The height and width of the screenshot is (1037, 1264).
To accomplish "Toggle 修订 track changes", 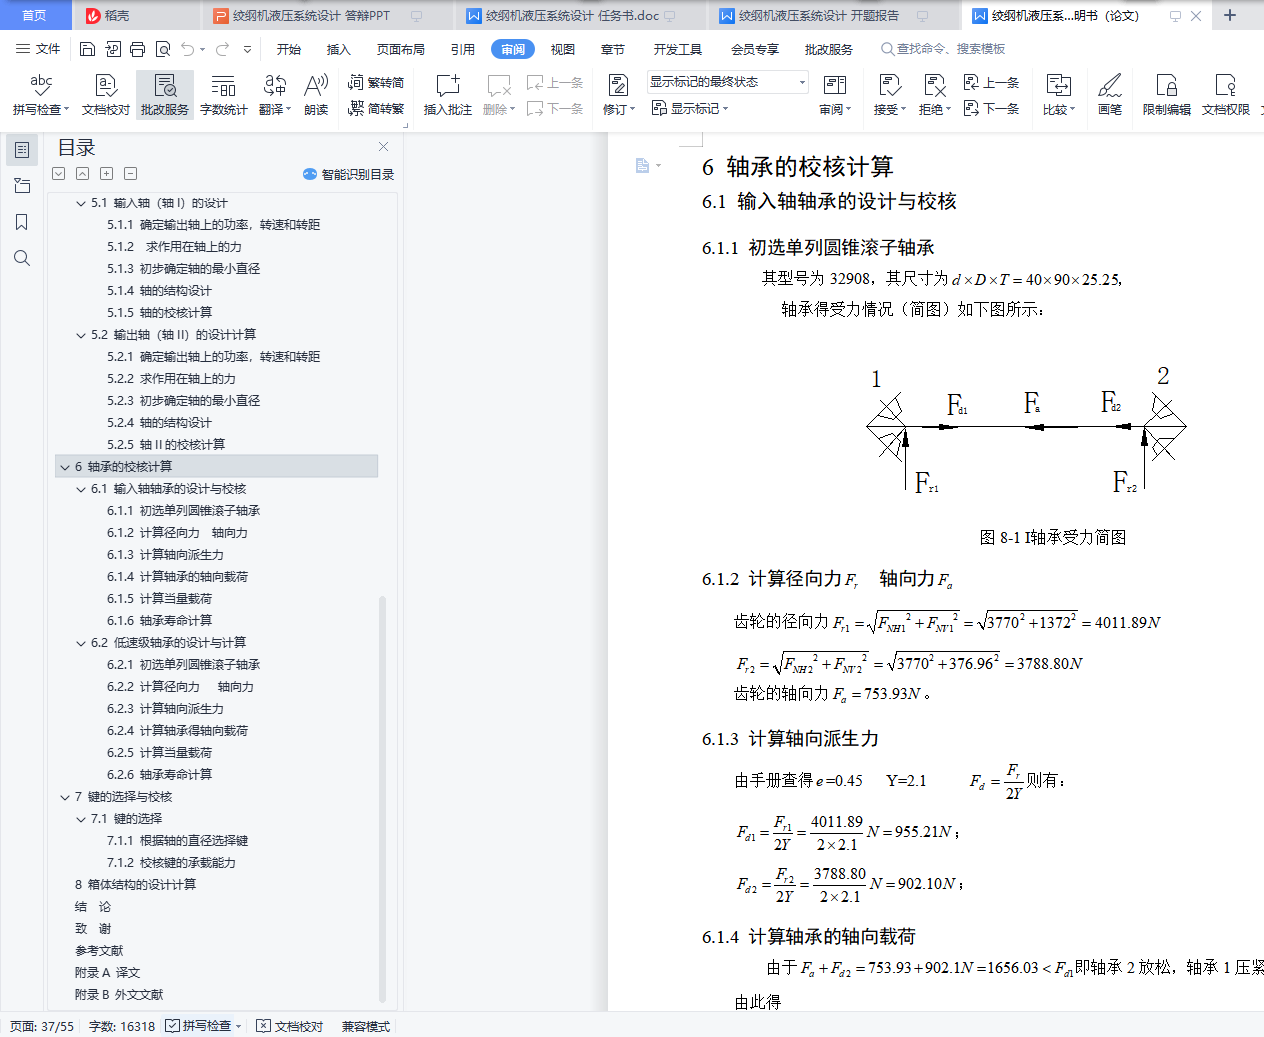I will click(619, 95).
